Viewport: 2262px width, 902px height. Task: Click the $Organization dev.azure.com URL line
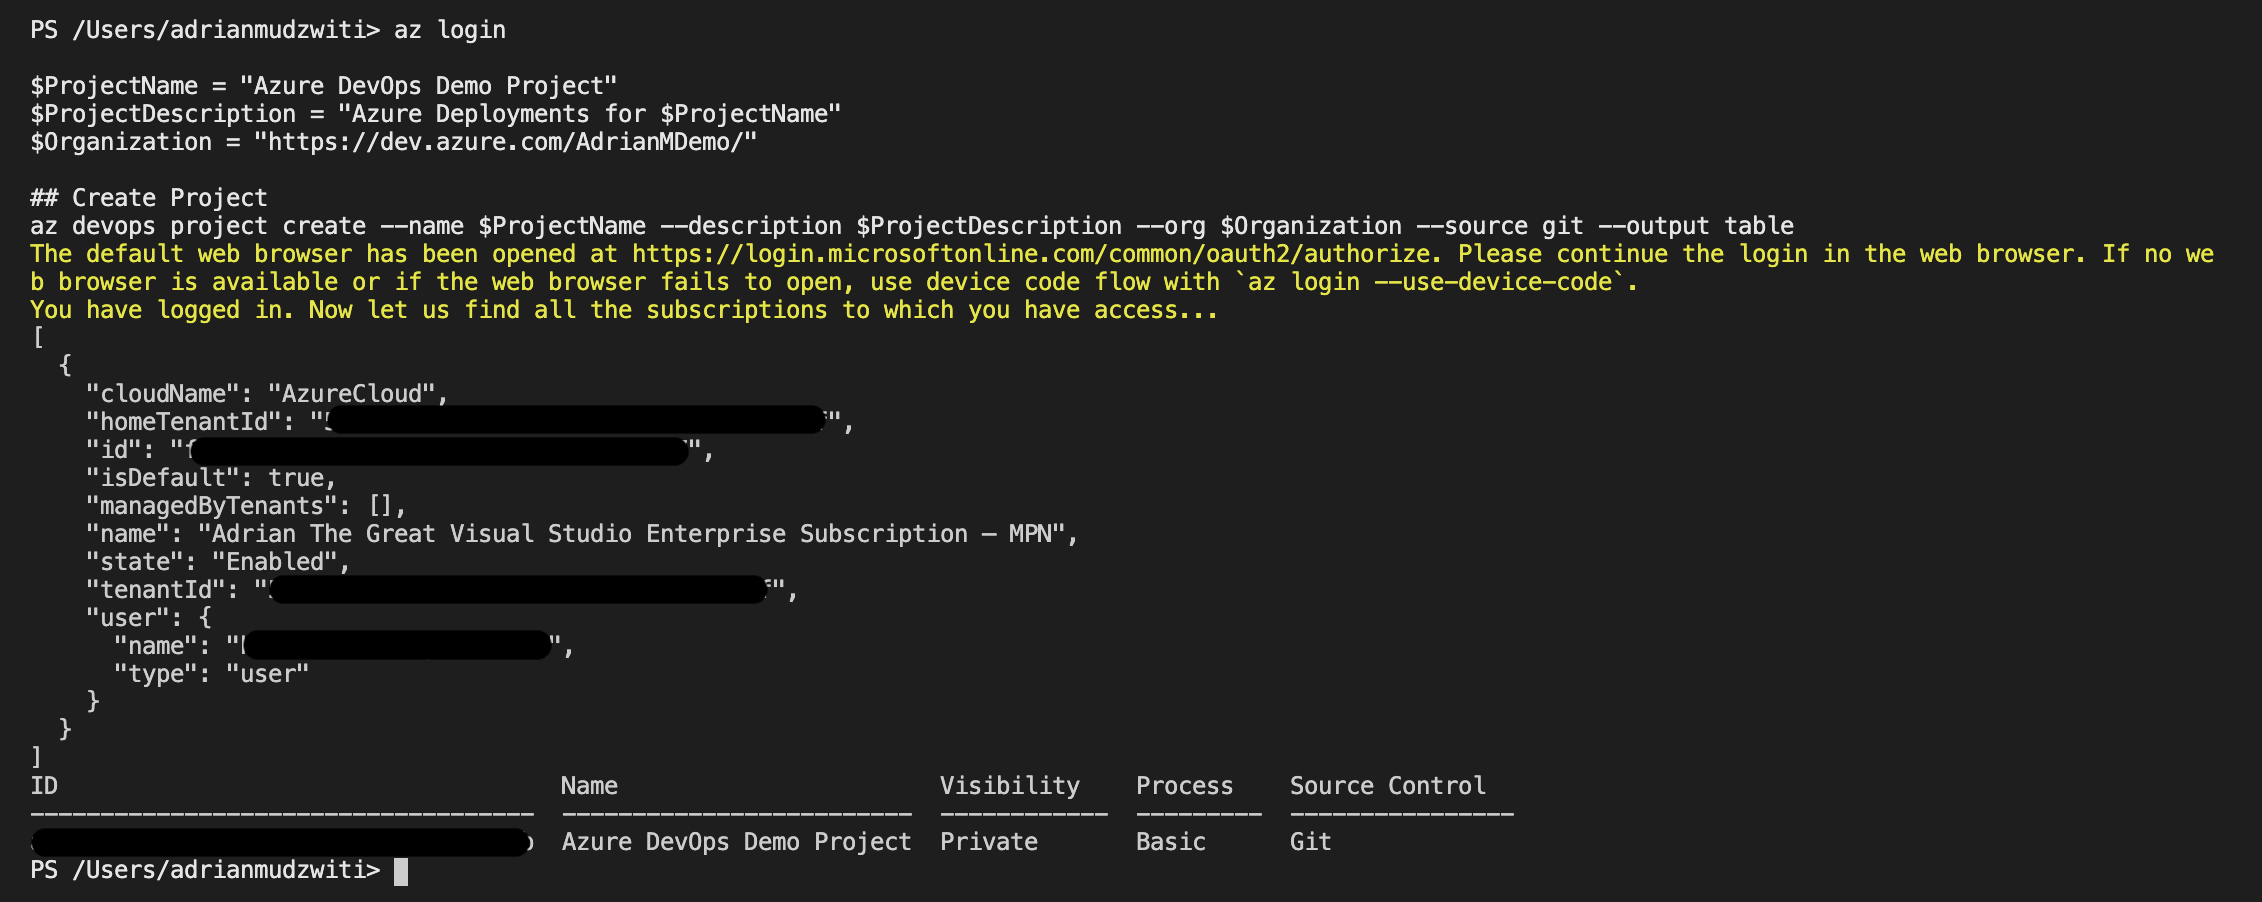[x=394, y=142]
